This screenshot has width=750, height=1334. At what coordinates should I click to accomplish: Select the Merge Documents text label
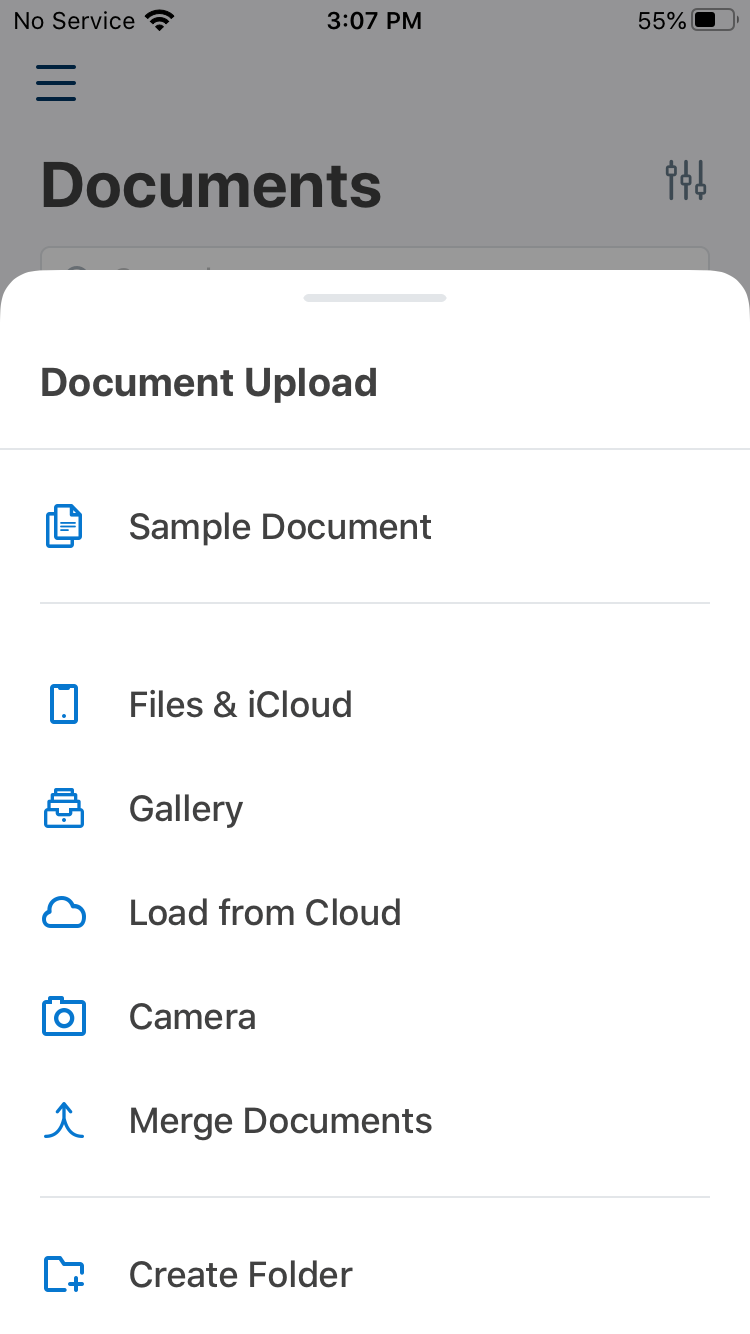coord(280,1121)
